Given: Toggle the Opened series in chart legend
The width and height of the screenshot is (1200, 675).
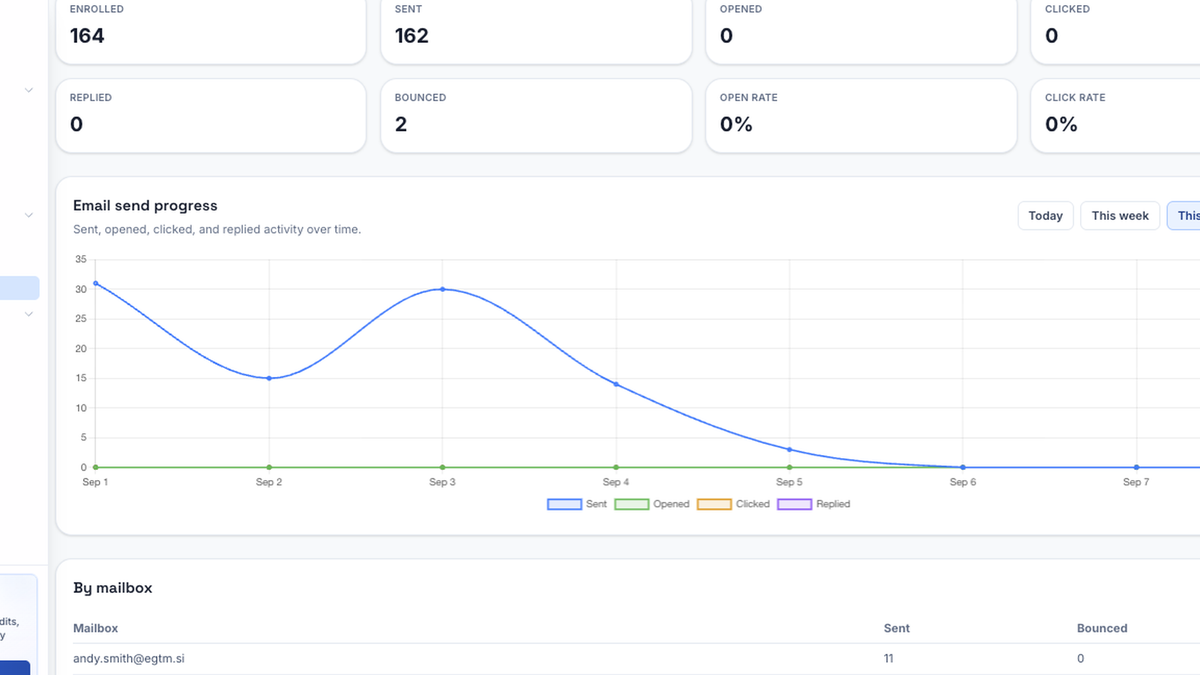Looking at the screenshot, I should pyautogui.click(x=651, y=504).
